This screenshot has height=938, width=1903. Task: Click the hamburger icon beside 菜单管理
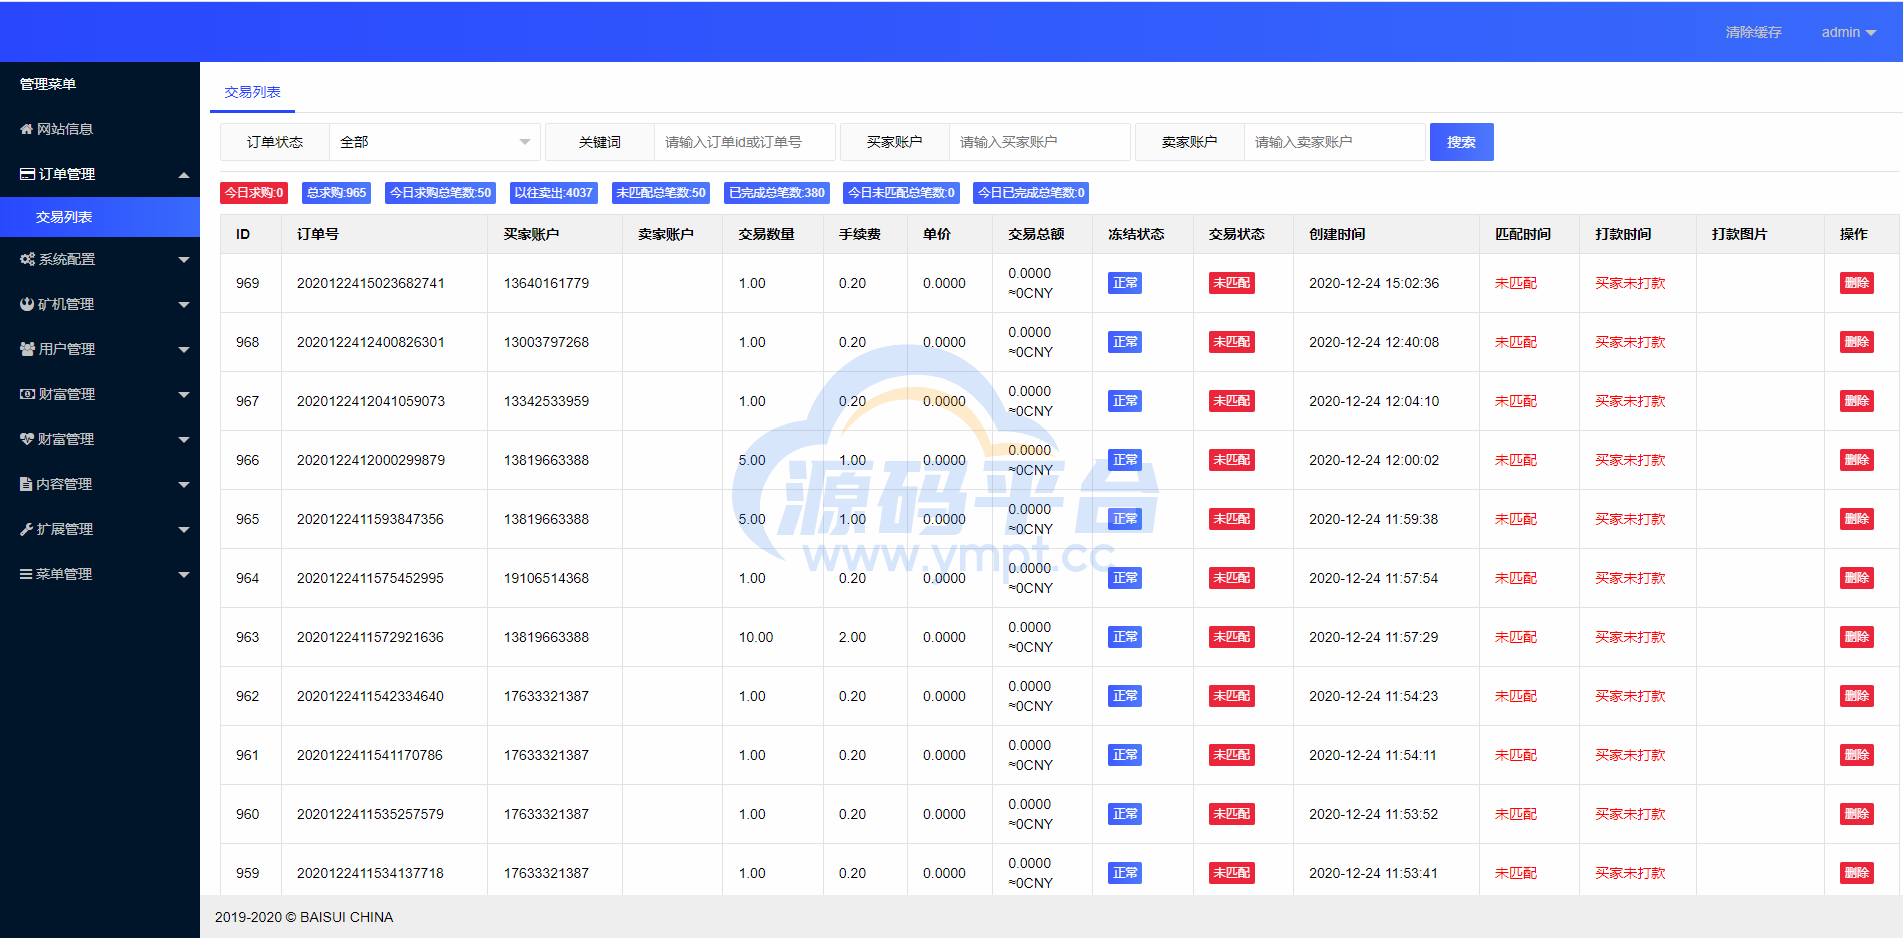coord(27,574)
